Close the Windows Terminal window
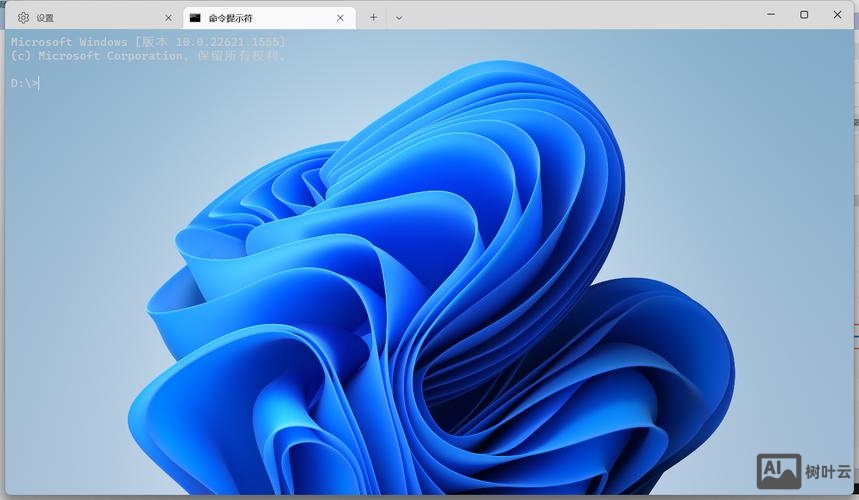859x500 pixels. 837,15
